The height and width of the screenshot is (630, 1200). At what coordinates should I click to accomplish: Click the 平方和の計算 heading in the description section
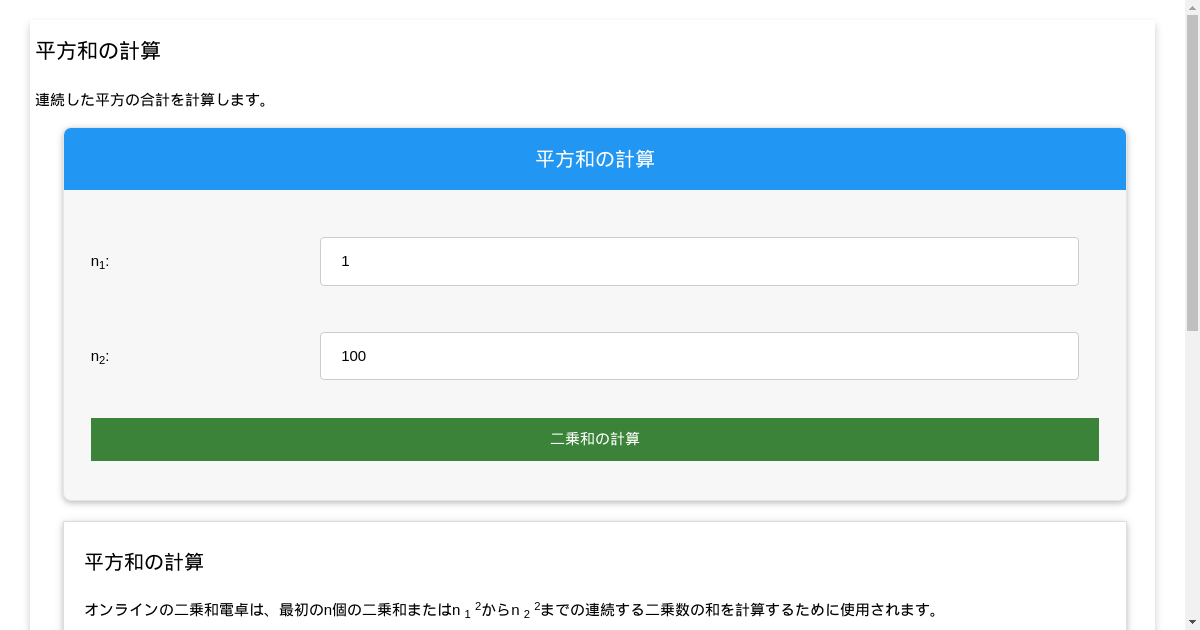click(x=144, y=562)
